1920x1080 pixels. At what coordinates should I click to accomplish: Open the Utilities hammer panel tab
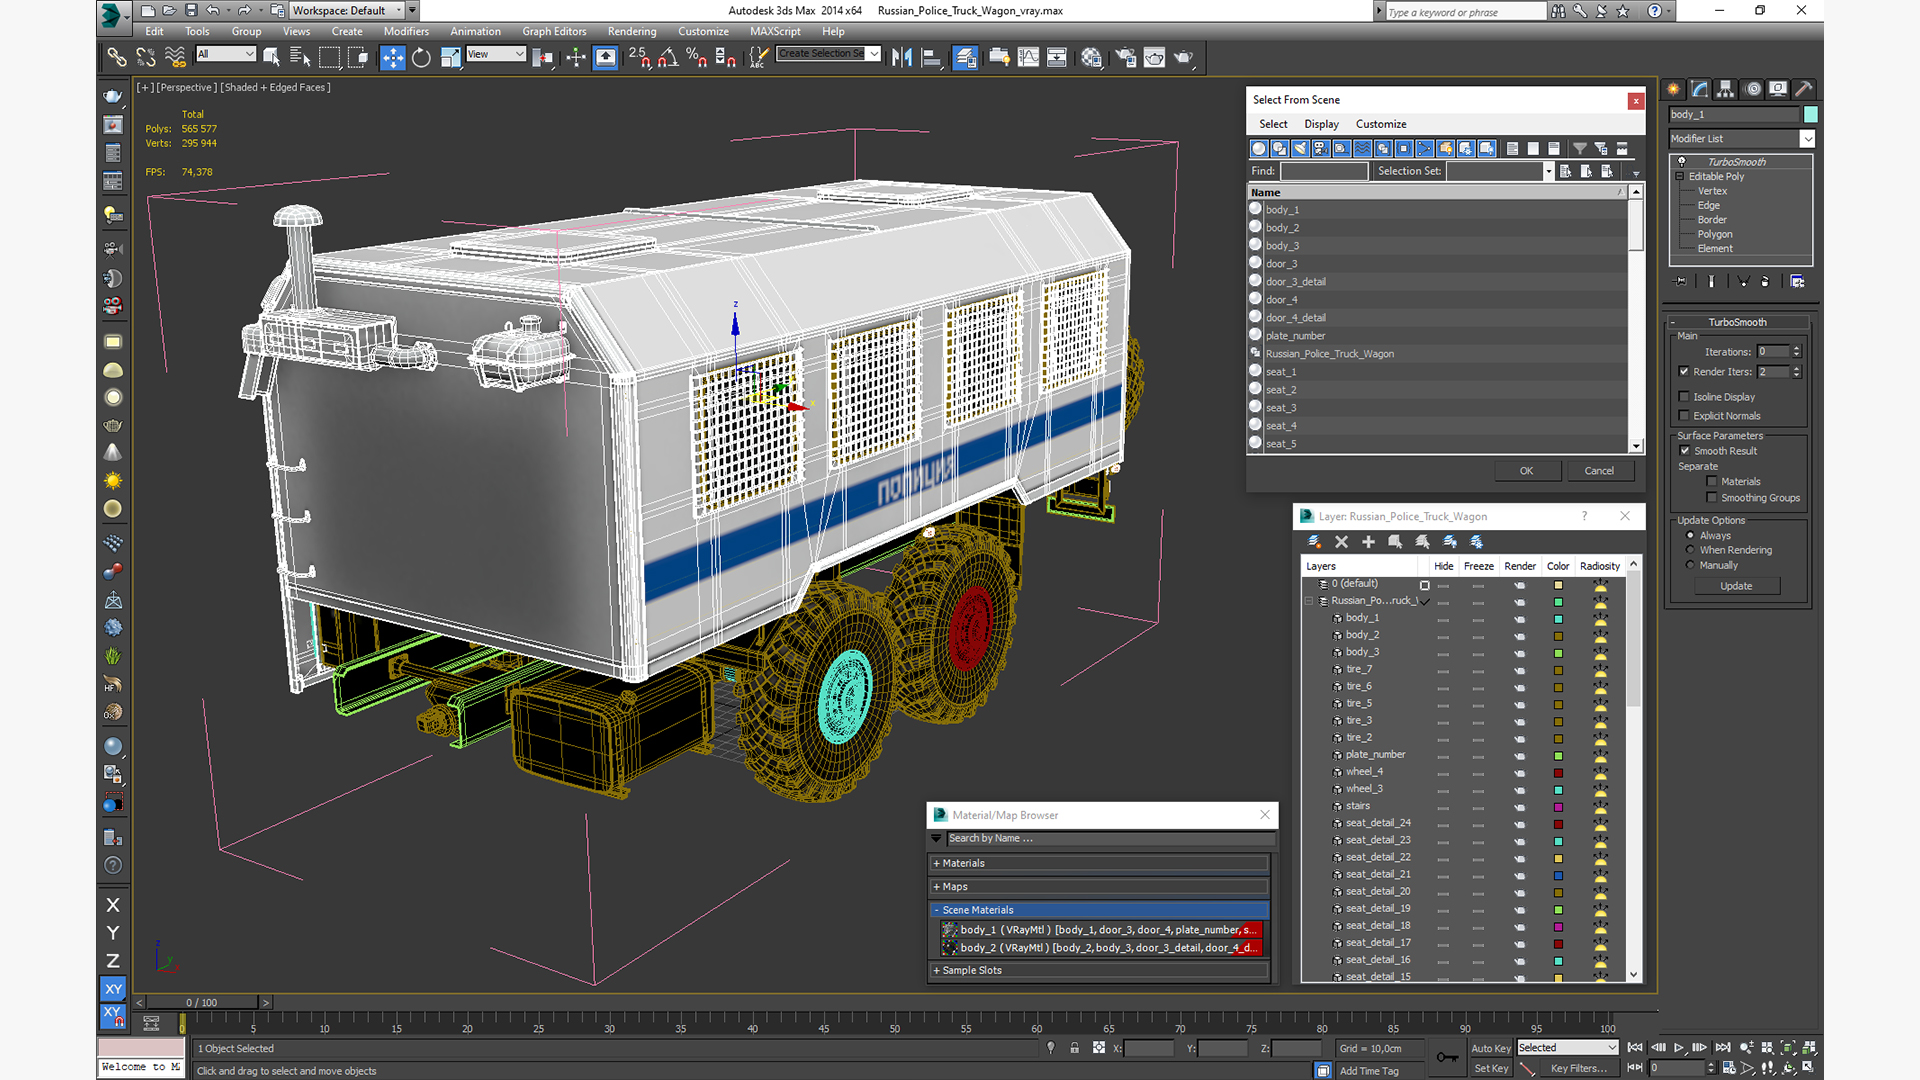[x=1804, y=89]
